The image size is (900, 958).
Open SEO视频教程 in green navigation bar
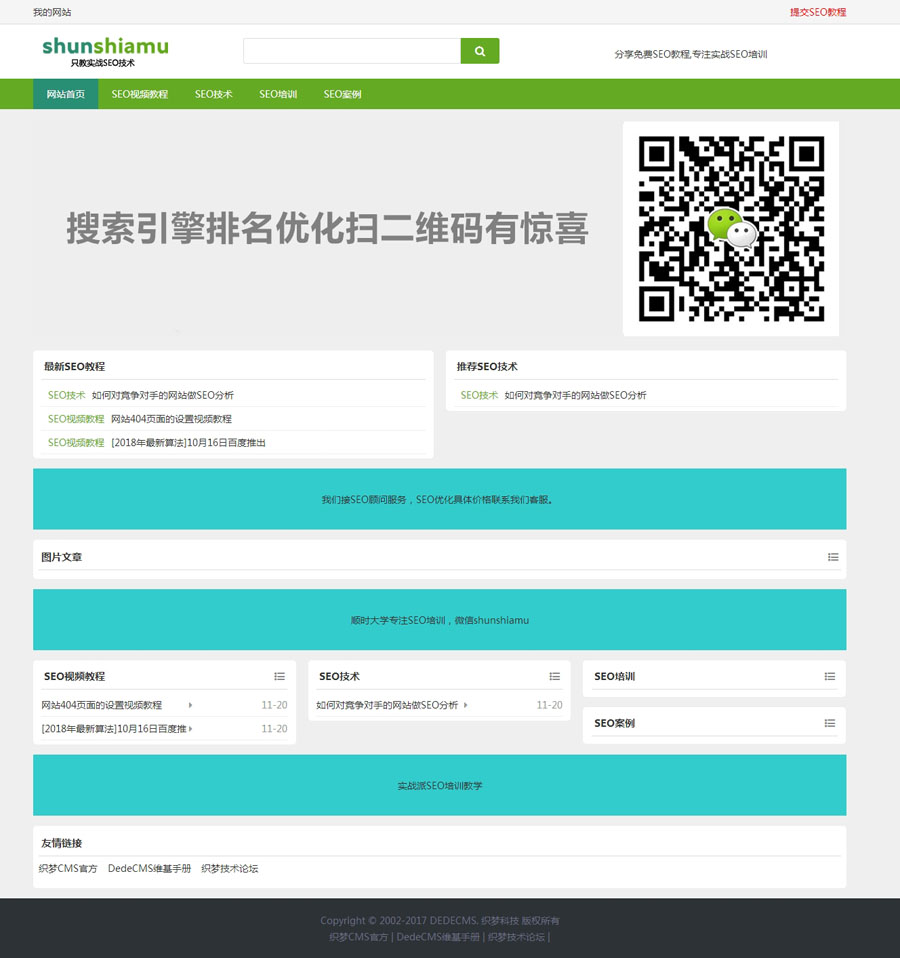point(139,94)
